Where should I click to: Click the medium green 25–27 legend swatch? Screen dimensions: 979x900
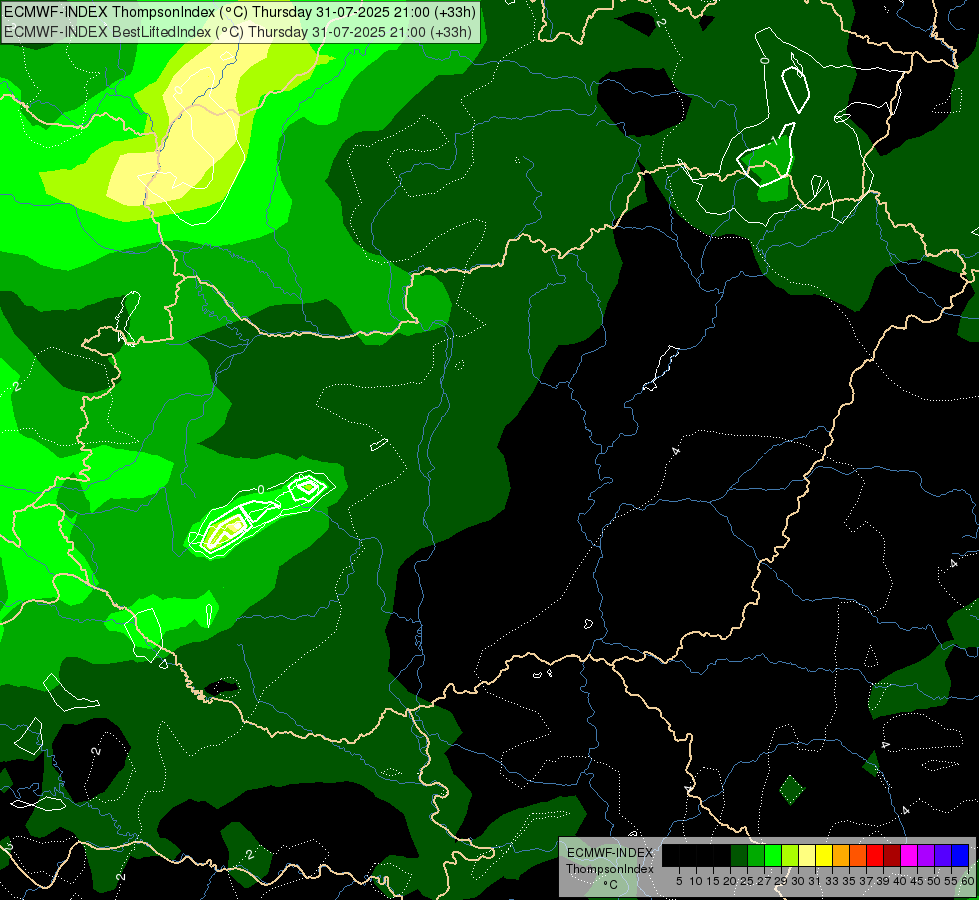coord(756,855)
